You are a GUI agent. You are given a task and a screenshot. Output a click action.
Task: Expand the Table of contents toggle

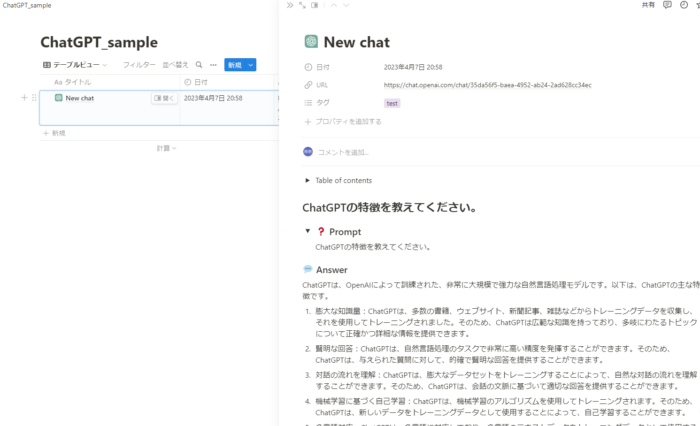308,180
